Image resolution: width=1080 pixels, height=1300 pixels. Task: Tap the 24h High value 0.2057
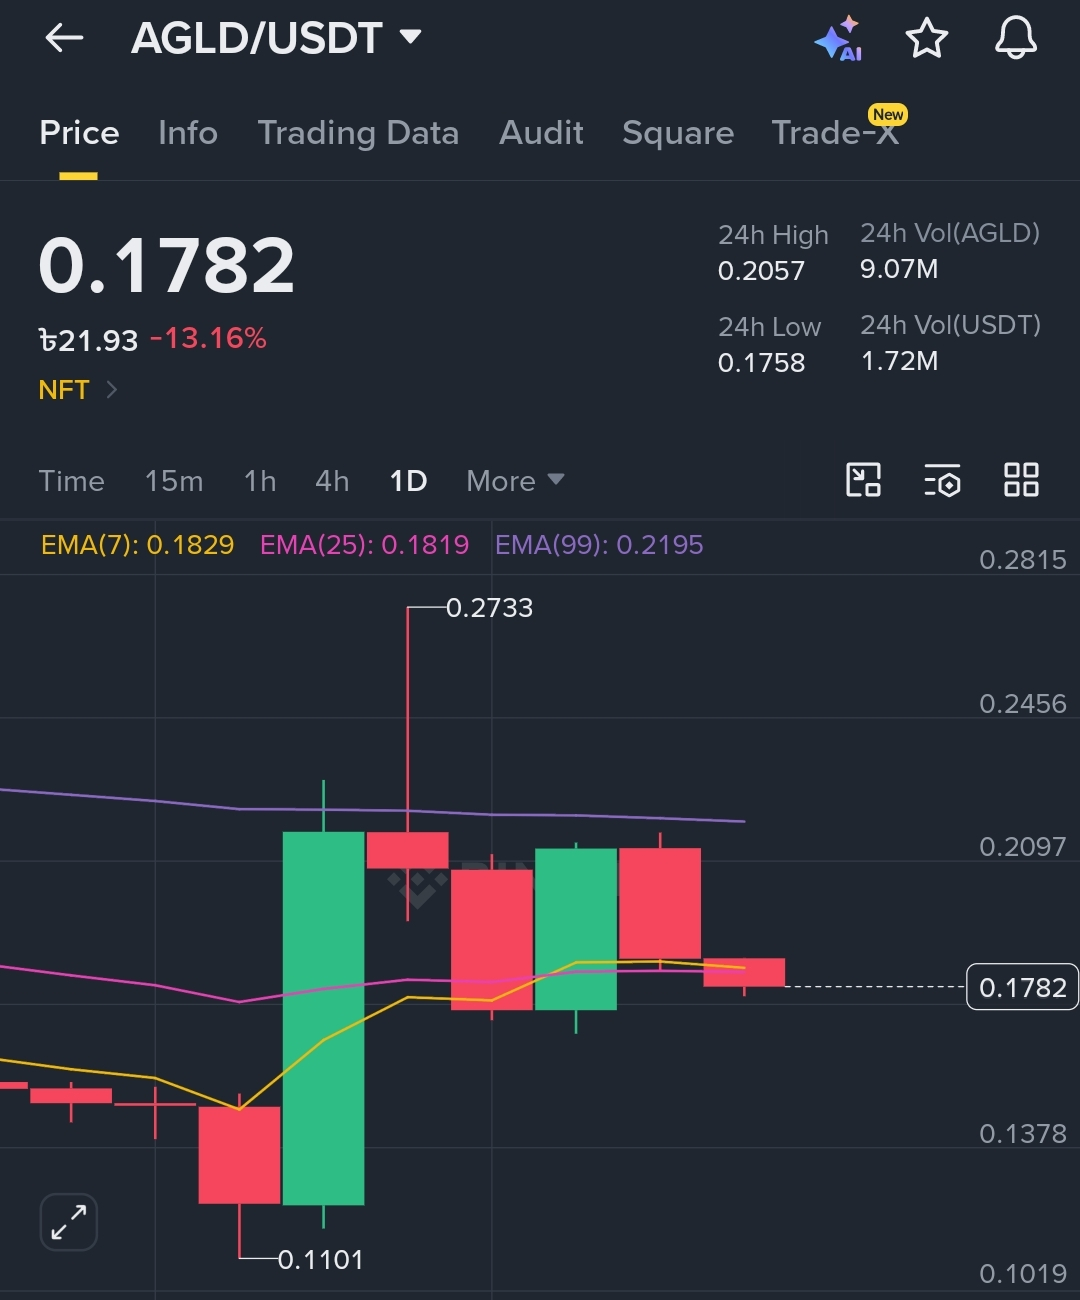(761, 271)
